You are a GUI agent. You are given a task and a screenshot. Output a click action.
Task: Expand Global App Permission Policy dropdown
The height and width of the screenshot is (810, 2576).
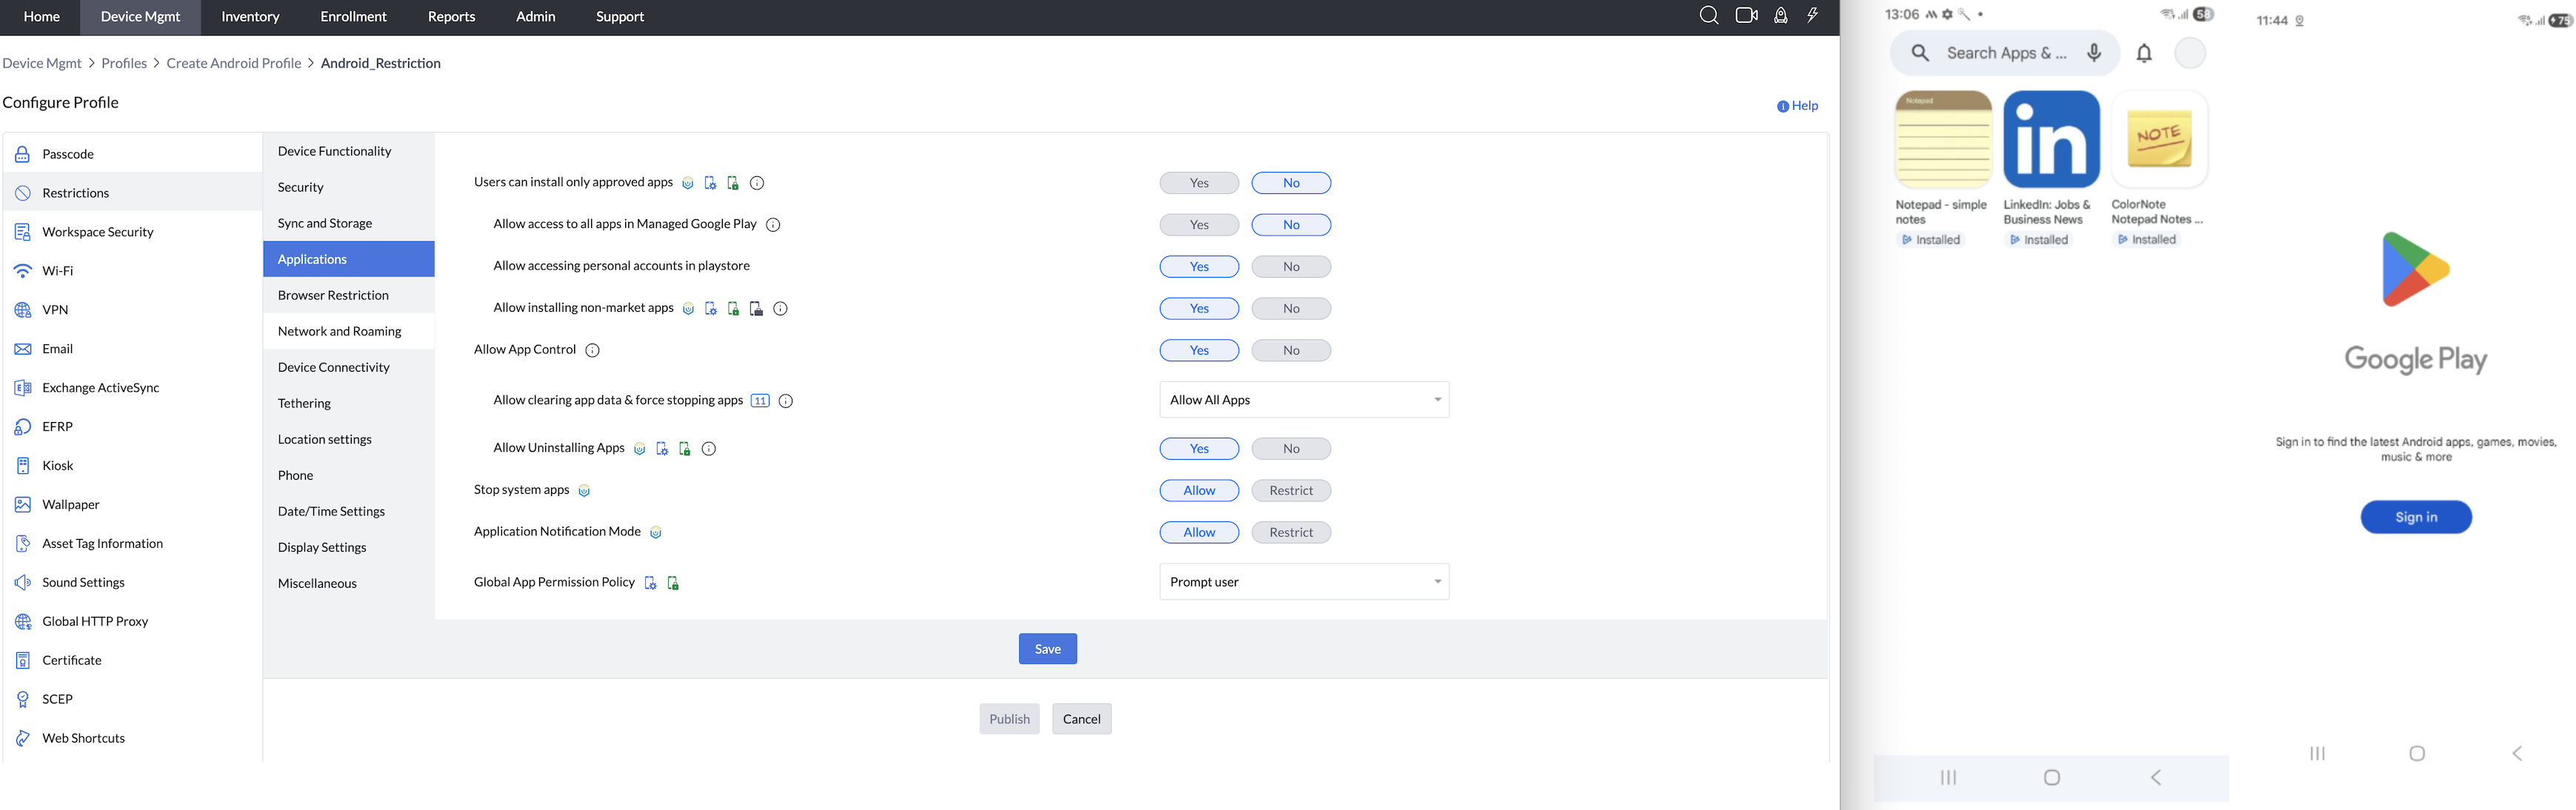pos(1303,582)
